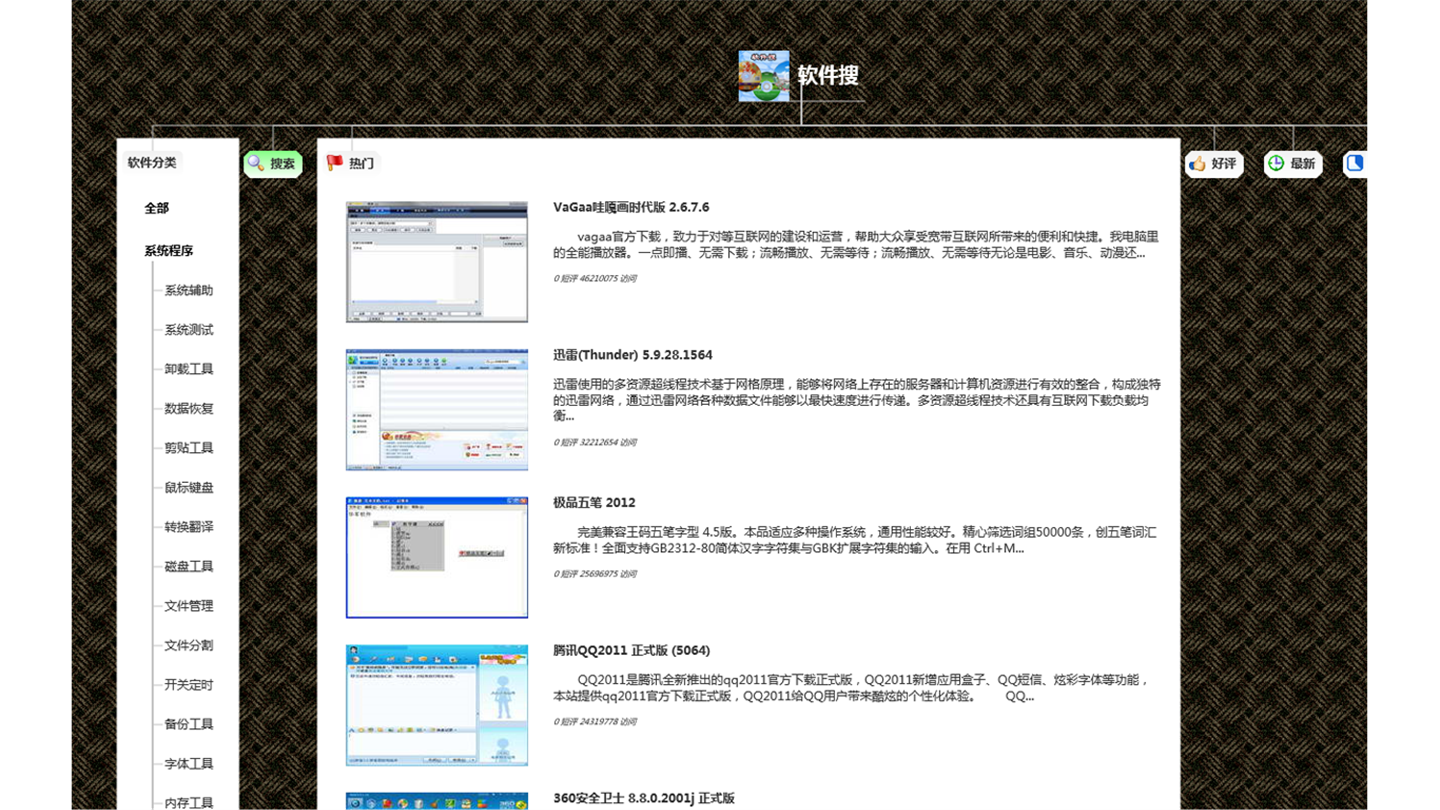
Task: Click the 25696975 访问 stats line
Action: (595, 574)
